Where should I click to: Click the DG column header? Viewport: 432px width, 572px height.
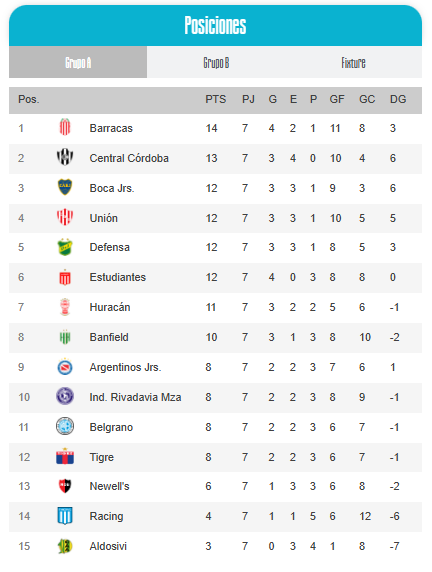click(x=398, y=99)
